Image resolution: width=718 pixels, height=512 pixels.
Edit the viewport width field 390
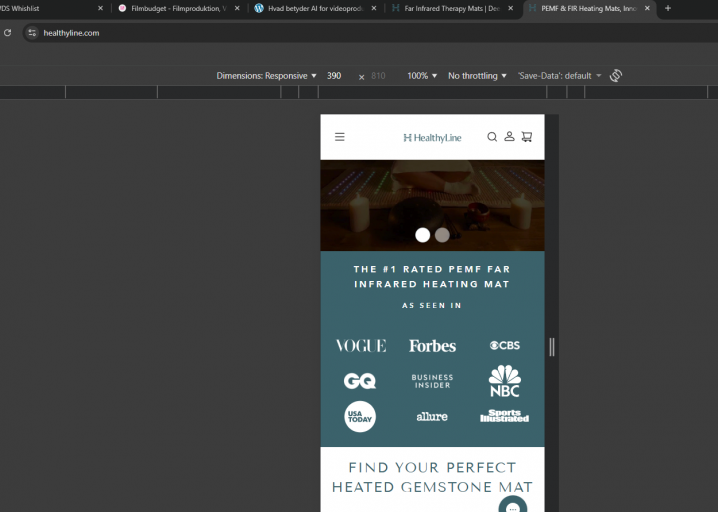(x=334, y=76)
